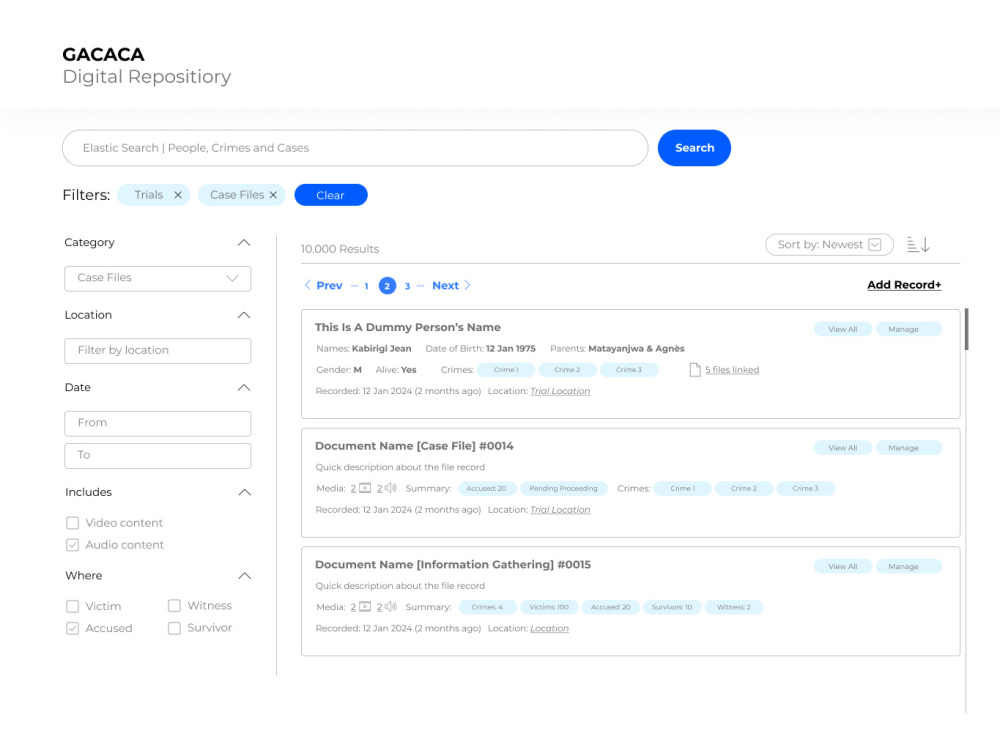
Task: Click the blue Search button
Action: point(694,148)
